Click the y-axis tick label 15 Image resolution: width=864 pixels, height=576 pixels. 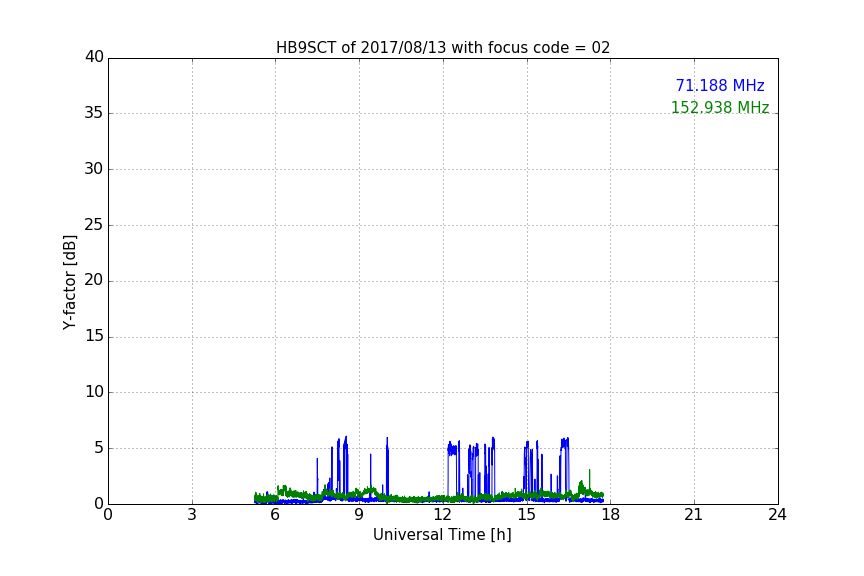point(94,336)
